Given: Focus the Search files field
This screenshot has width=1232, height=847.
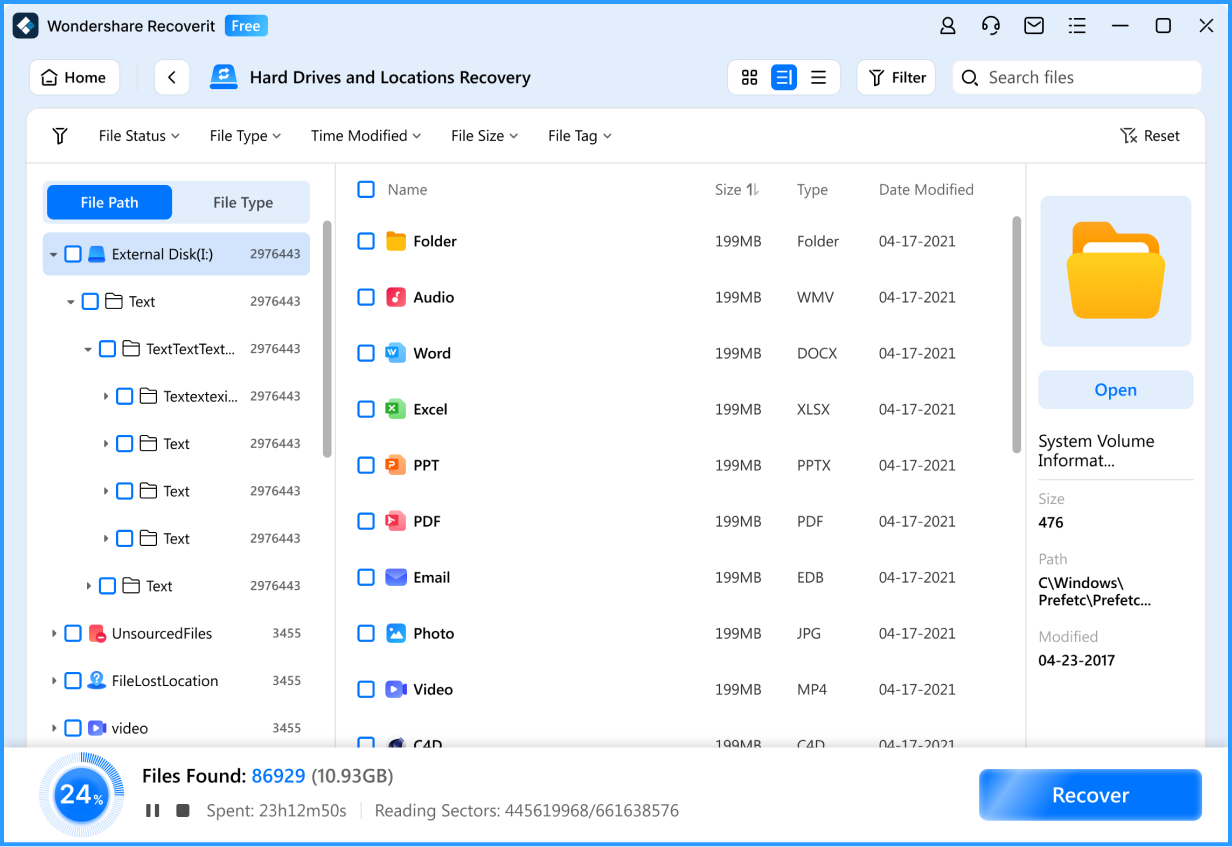Looking at the screenshot, I should 1077,77.
